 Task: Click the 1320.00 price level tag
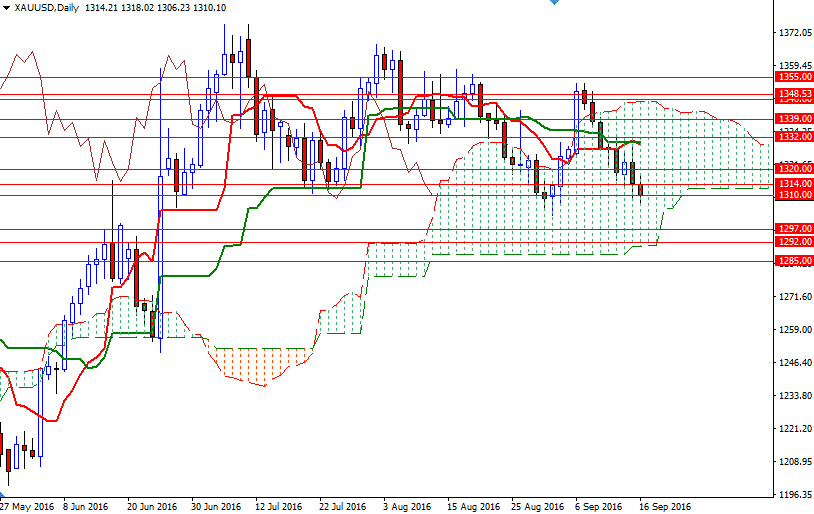tap(794, 169)
